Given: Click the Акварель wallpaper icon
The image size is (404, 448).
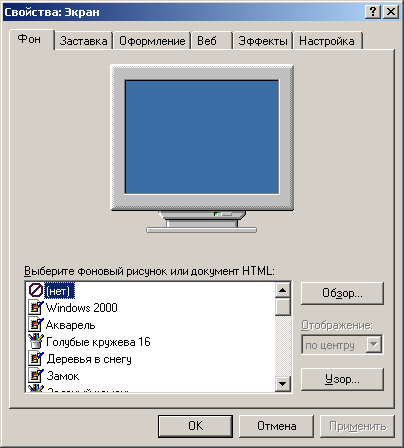Looking at the screenshot, I should (x=36, y=324).
